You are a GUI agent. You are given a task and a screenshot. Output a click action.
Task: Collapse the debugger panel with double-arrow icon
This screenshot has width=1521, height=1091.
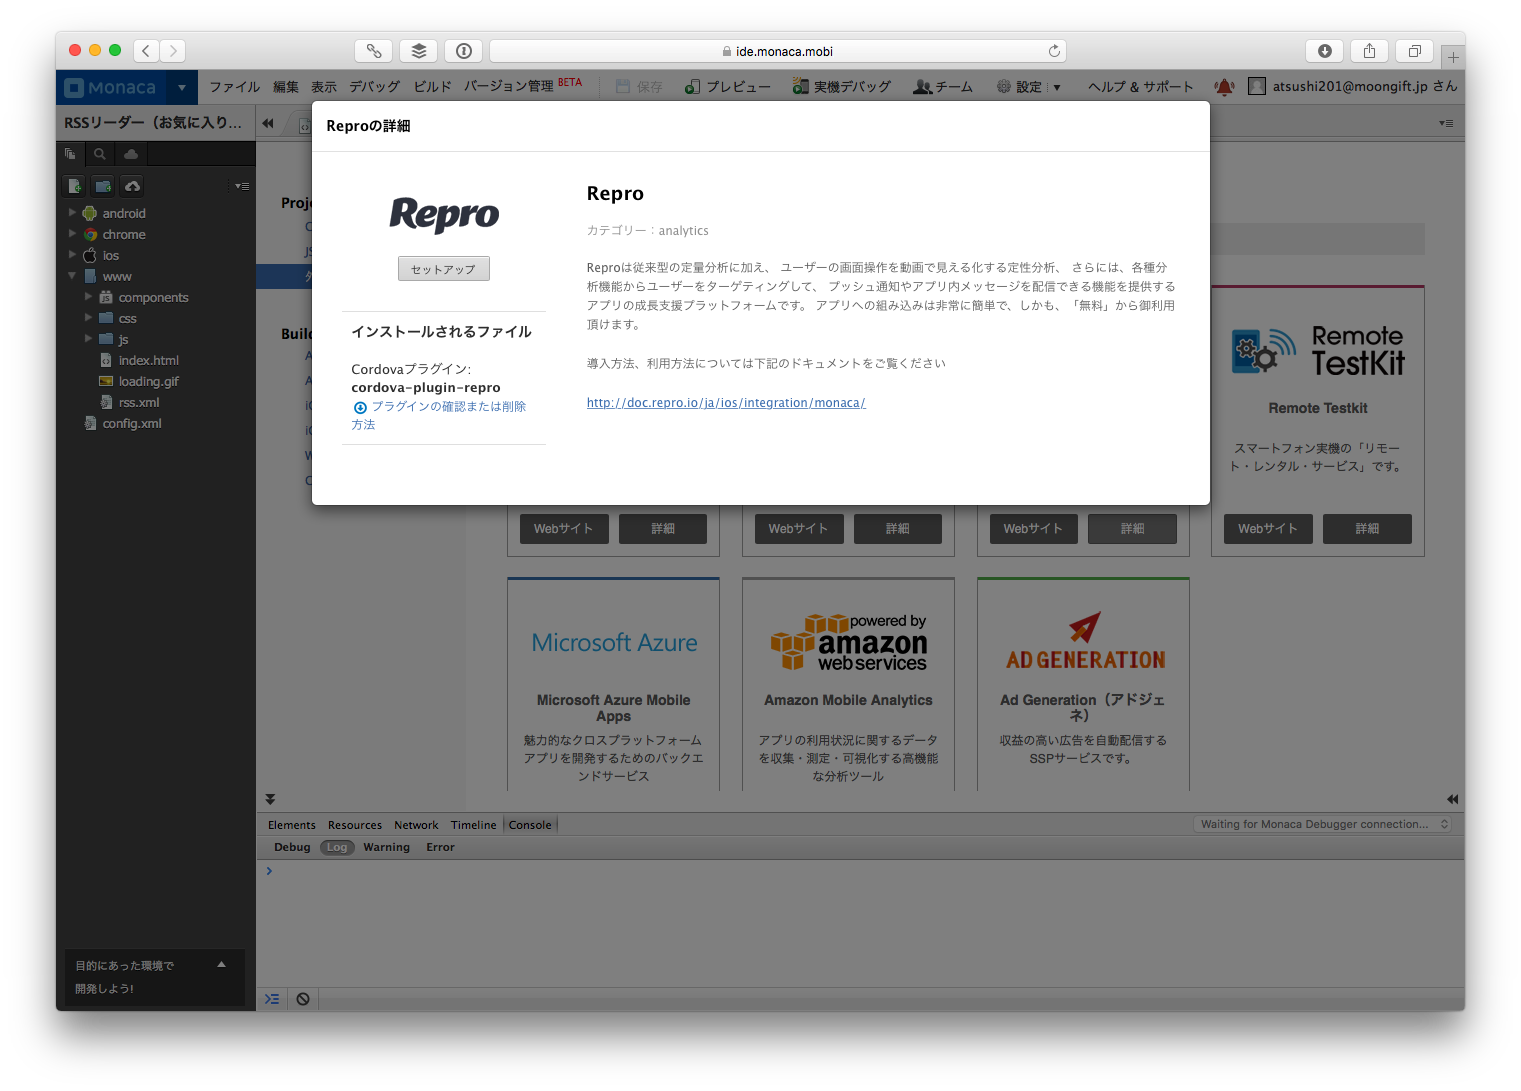point(270,799)
